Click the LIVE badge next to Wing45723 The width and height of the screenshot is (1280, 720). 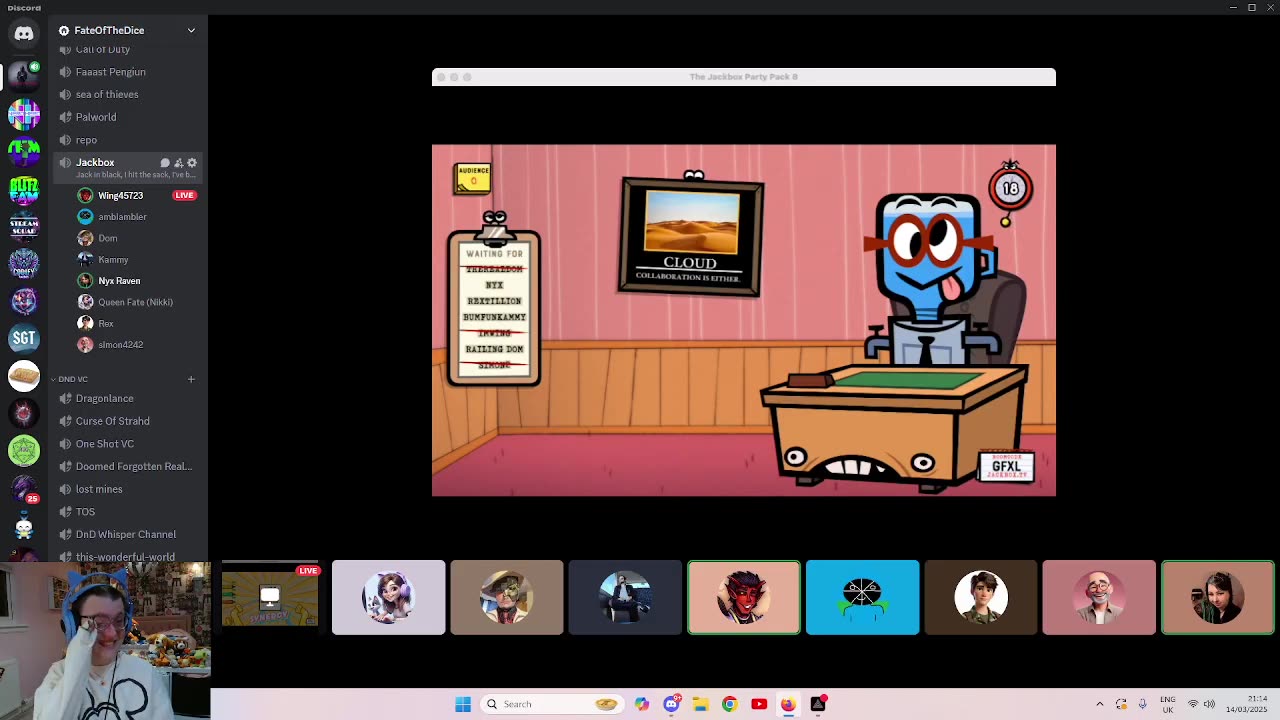[184, 195]
